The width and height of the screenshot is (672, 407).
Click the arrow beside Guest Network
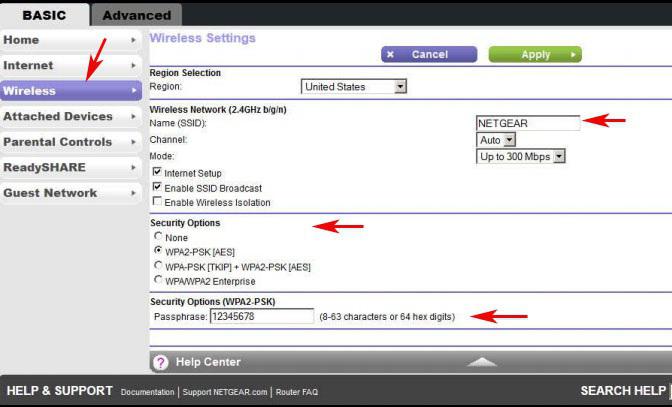point(133,193)
